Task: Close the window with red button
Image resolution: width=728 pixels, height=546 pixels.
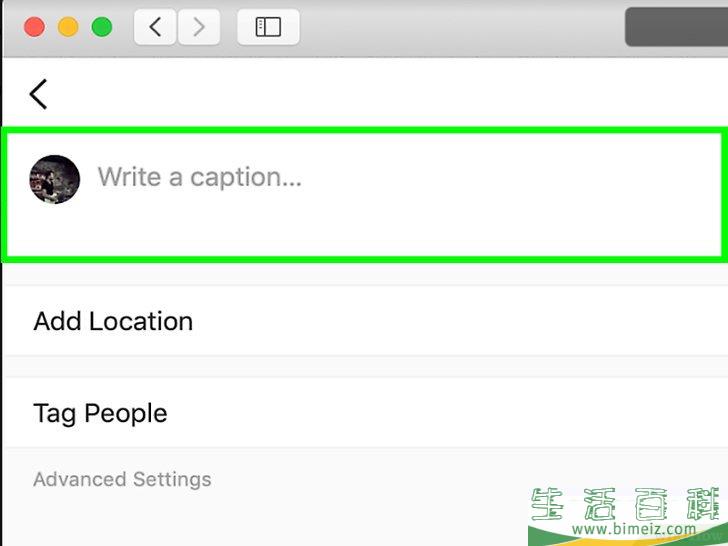Action: pyautogui.click(x=34, y=27)
